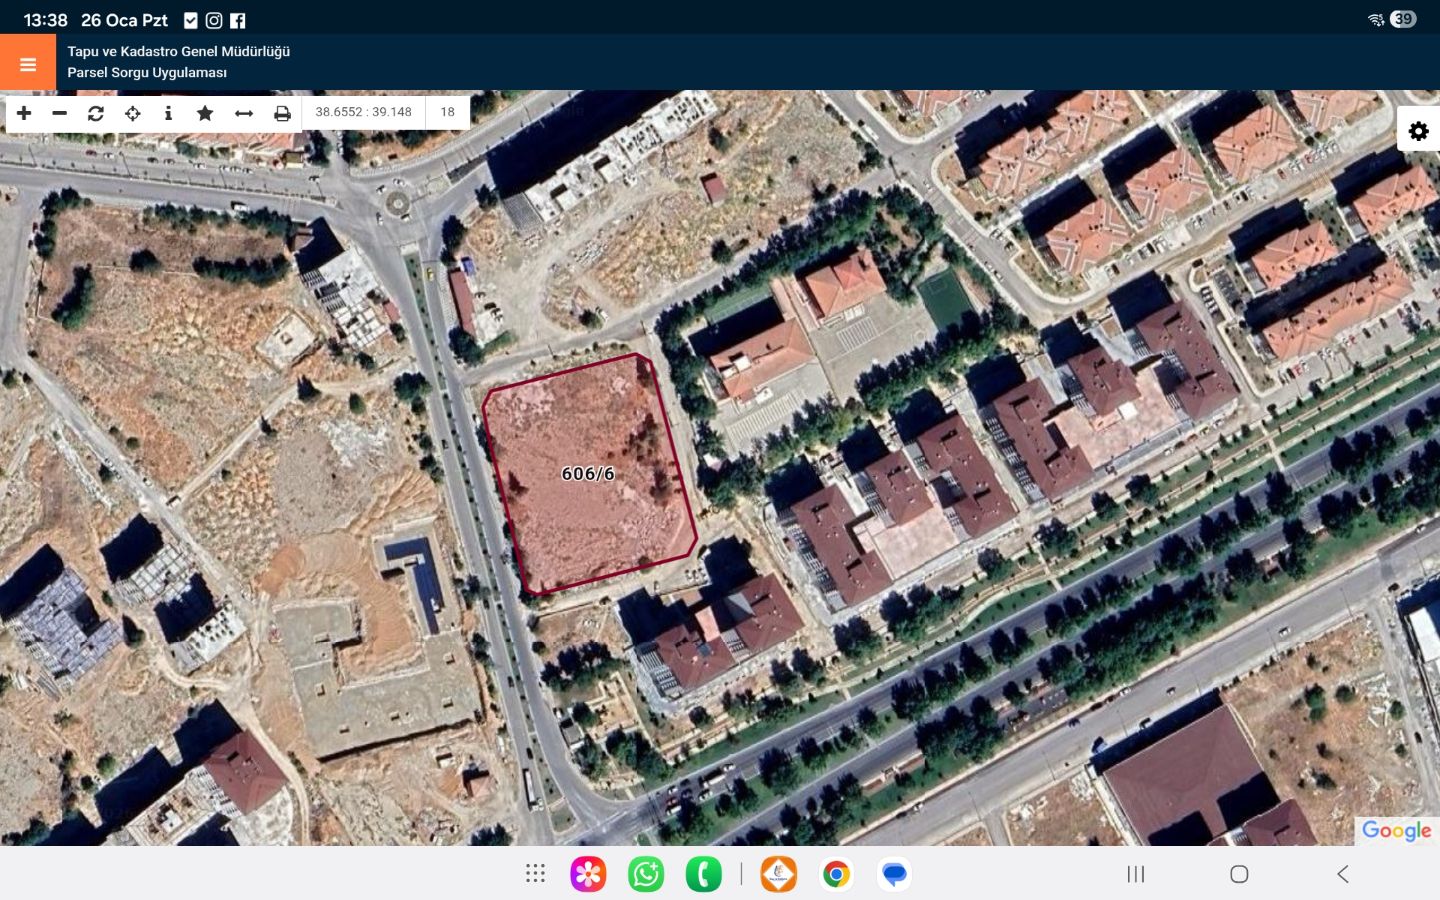Locate my position with the crosshair icon
The image size is (1440, 900).
(x=132, y=113)
